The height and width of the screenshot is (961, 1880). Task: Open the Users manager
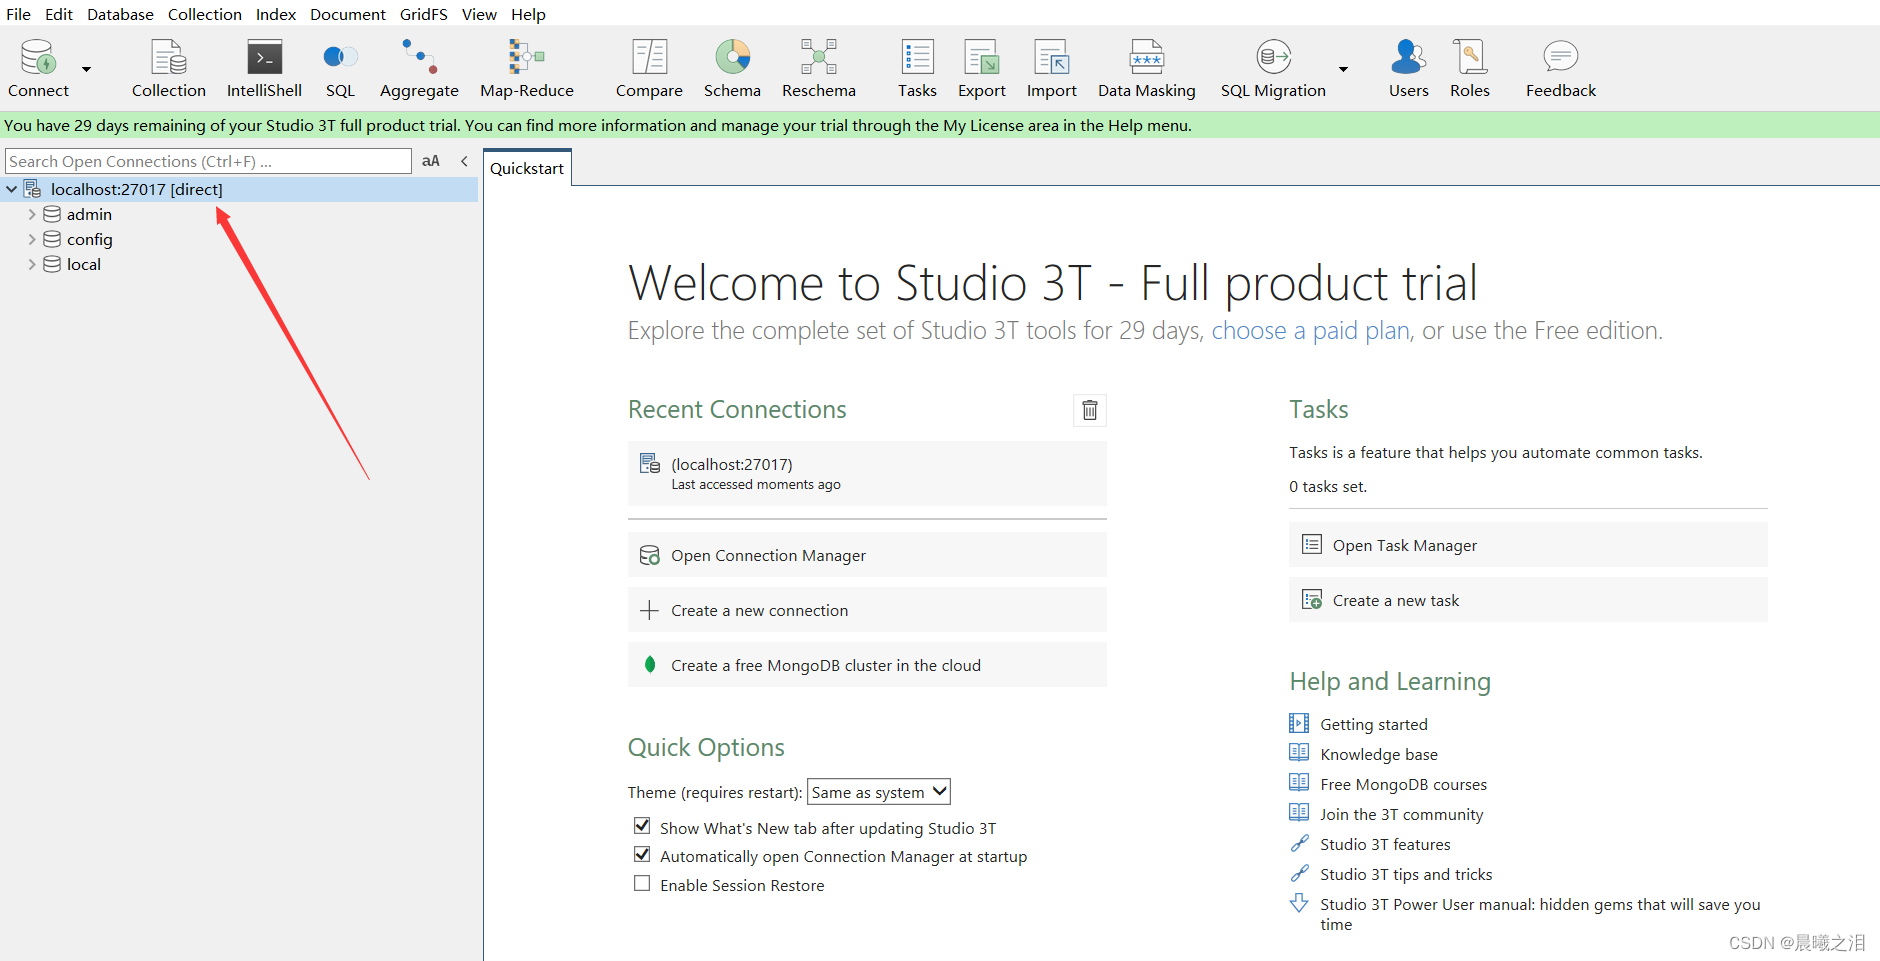[x=1408, y=67]
